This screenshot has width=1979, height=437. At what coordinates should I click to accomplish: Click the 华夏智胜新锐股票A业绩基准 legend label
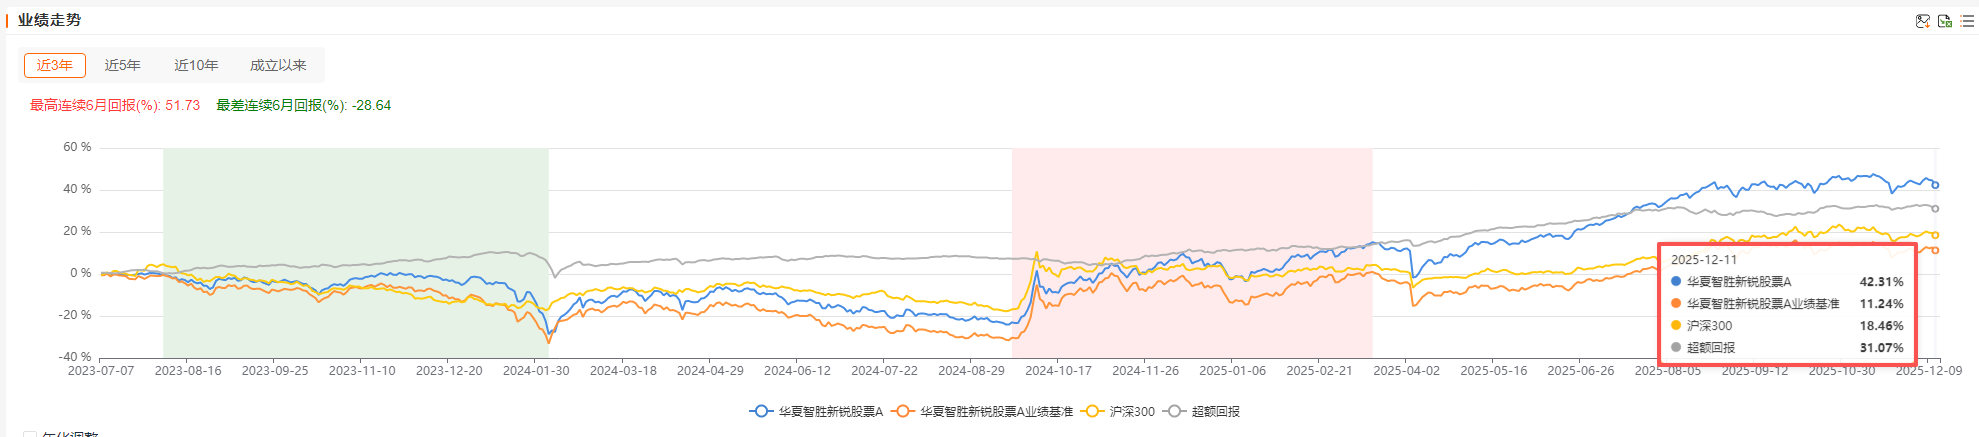coord(996,411)
